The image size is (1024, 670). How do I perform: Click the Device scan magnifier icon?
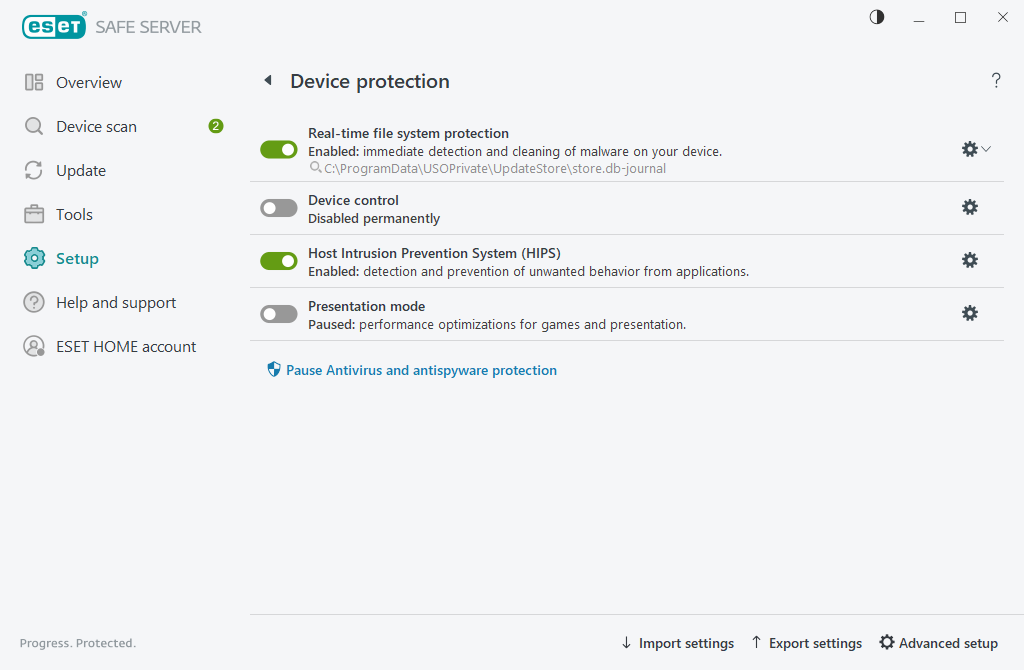pyautogui.click(x=34, y=126)
